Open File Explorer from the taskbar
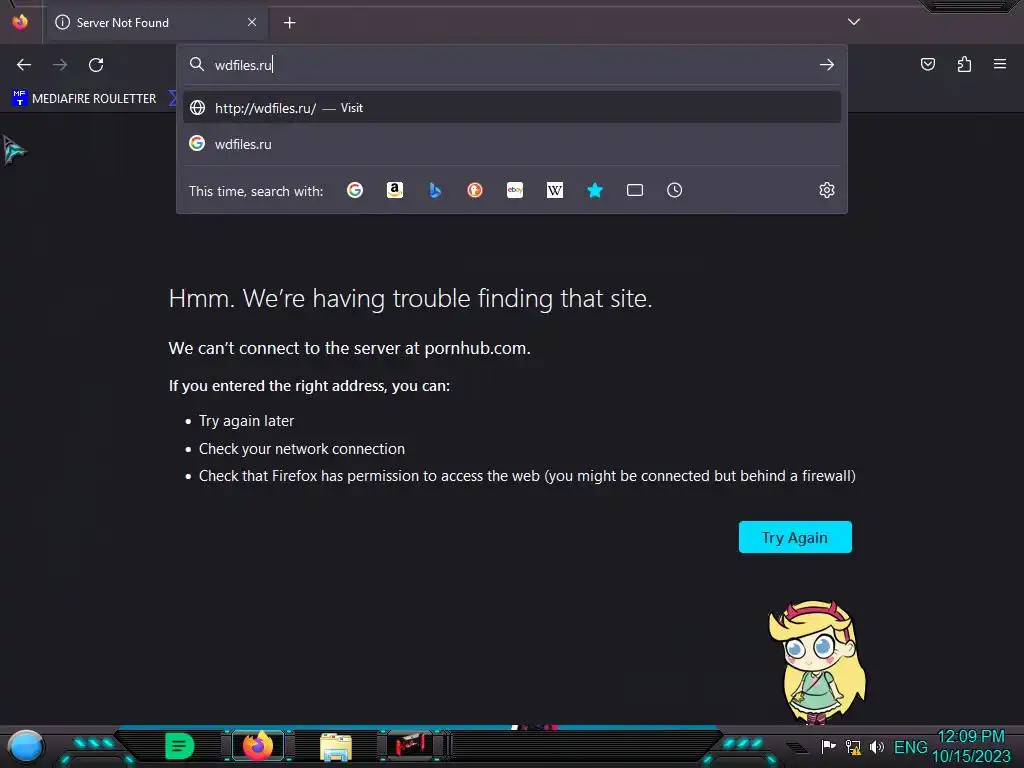This screenshot has width=1024, height=768. coord(336,747)
